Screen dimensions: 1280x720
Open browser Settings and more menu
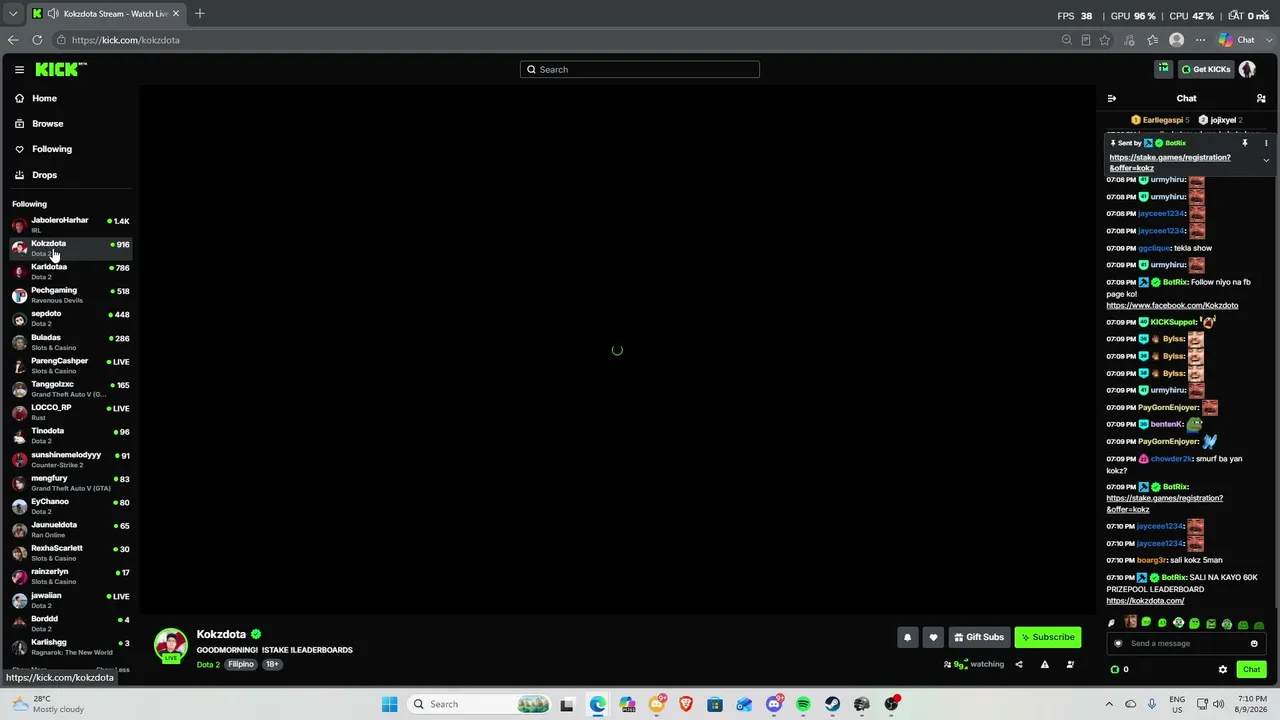(1200, 40)
